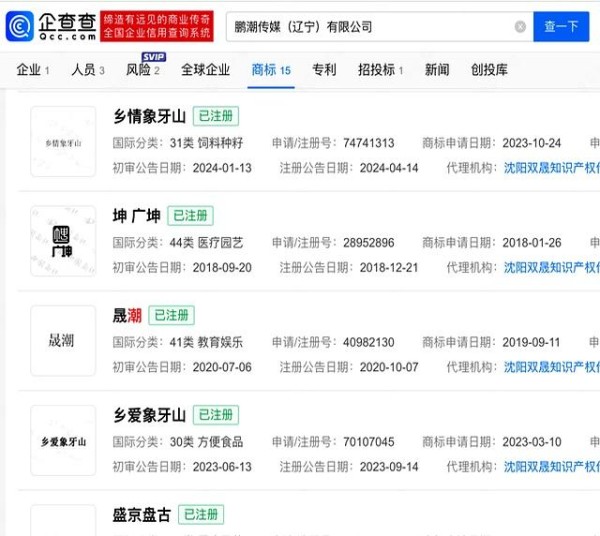Click registration notice date 2023-09-14
This screenshot has width=600, height=536.
[389, 467]
